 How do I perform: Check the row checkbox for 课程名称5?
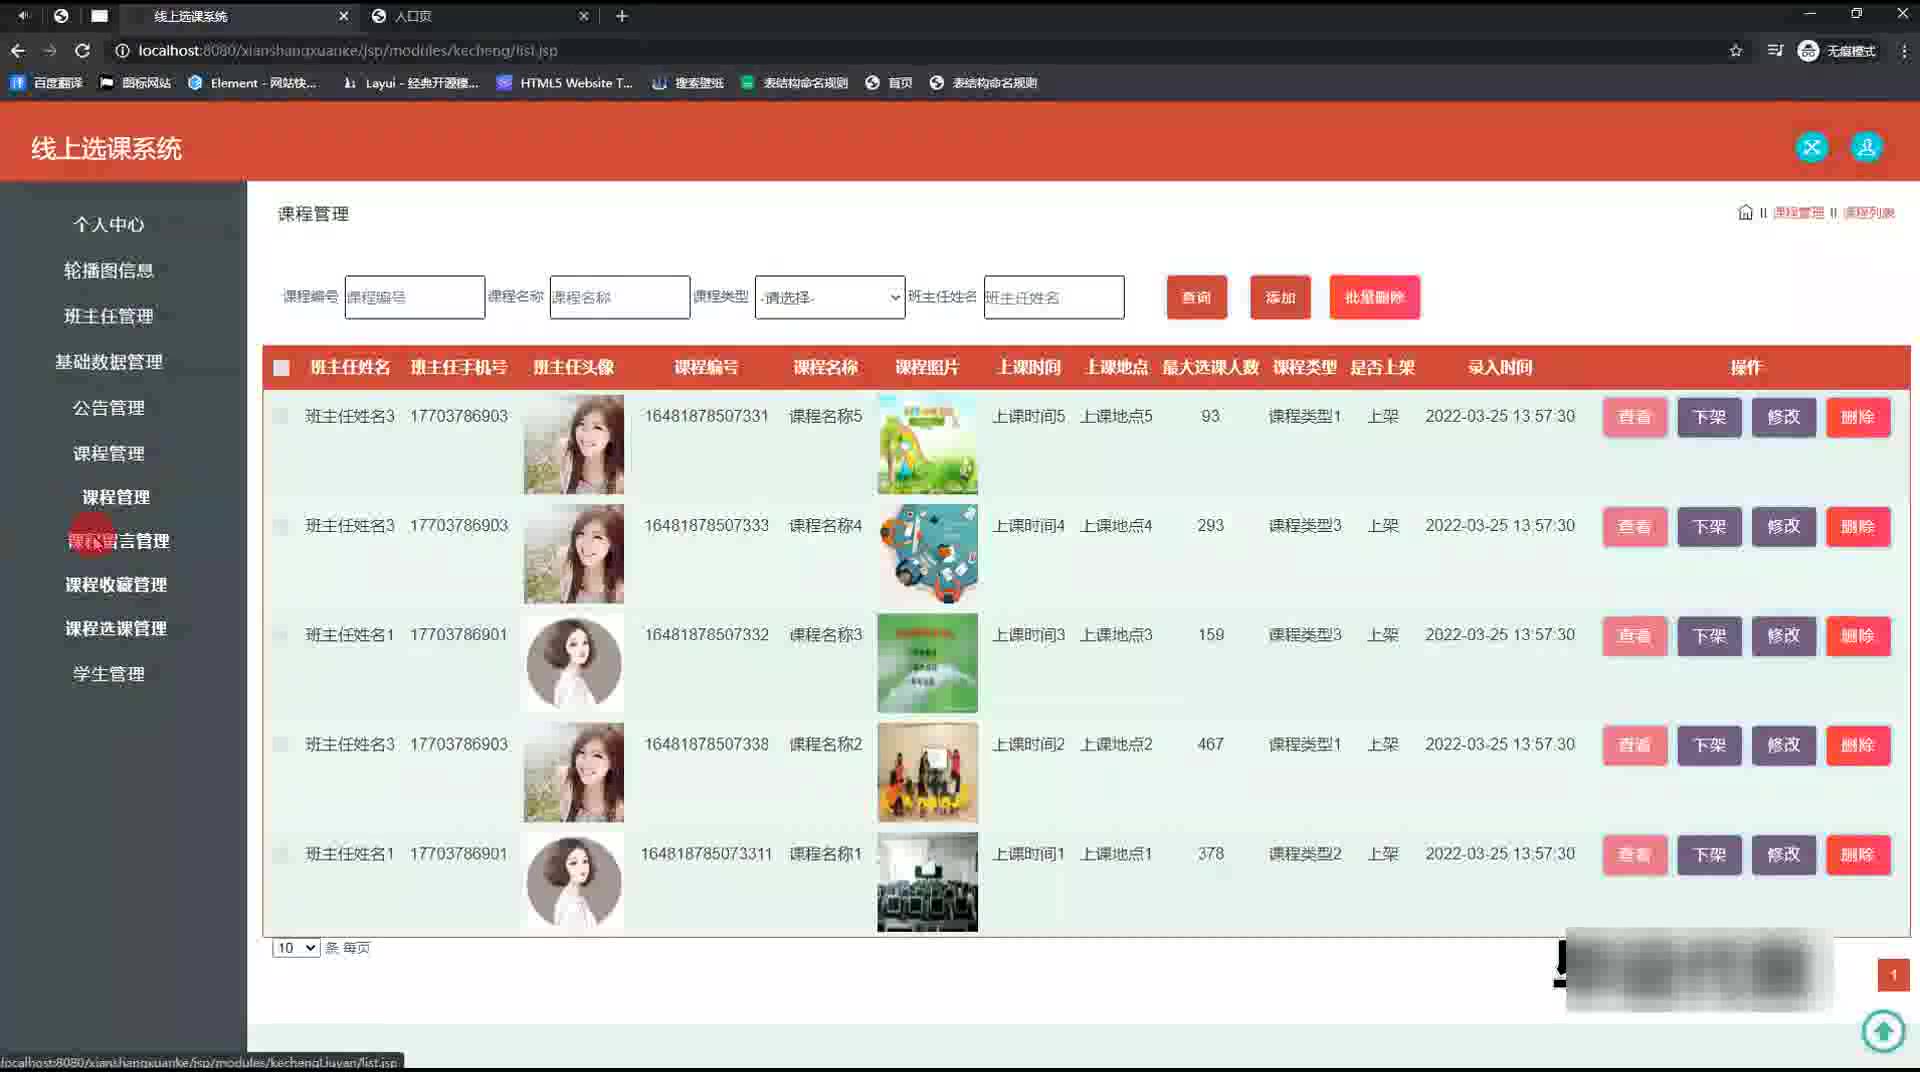(281, 416)
